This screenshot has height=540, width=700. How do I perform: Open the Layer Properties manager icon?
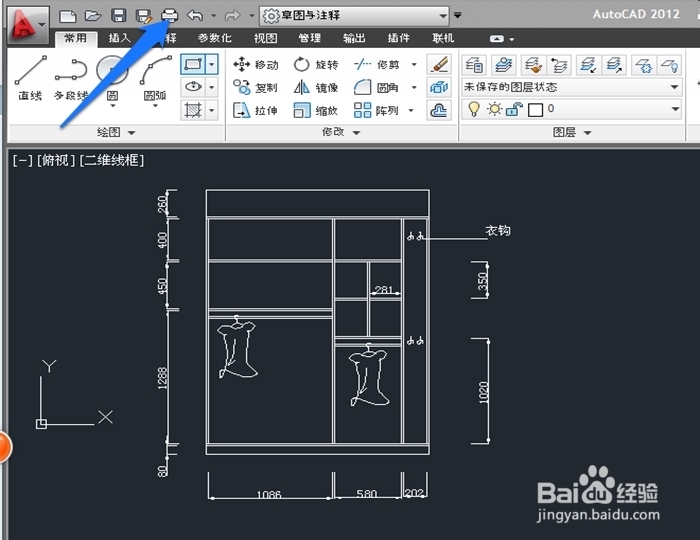474,65
